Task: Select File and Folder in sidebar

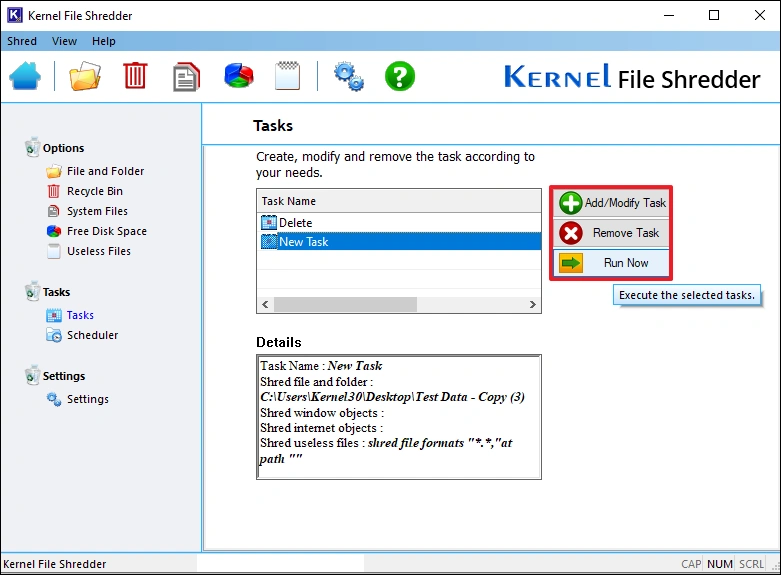Action: click(x=105, y=171)
